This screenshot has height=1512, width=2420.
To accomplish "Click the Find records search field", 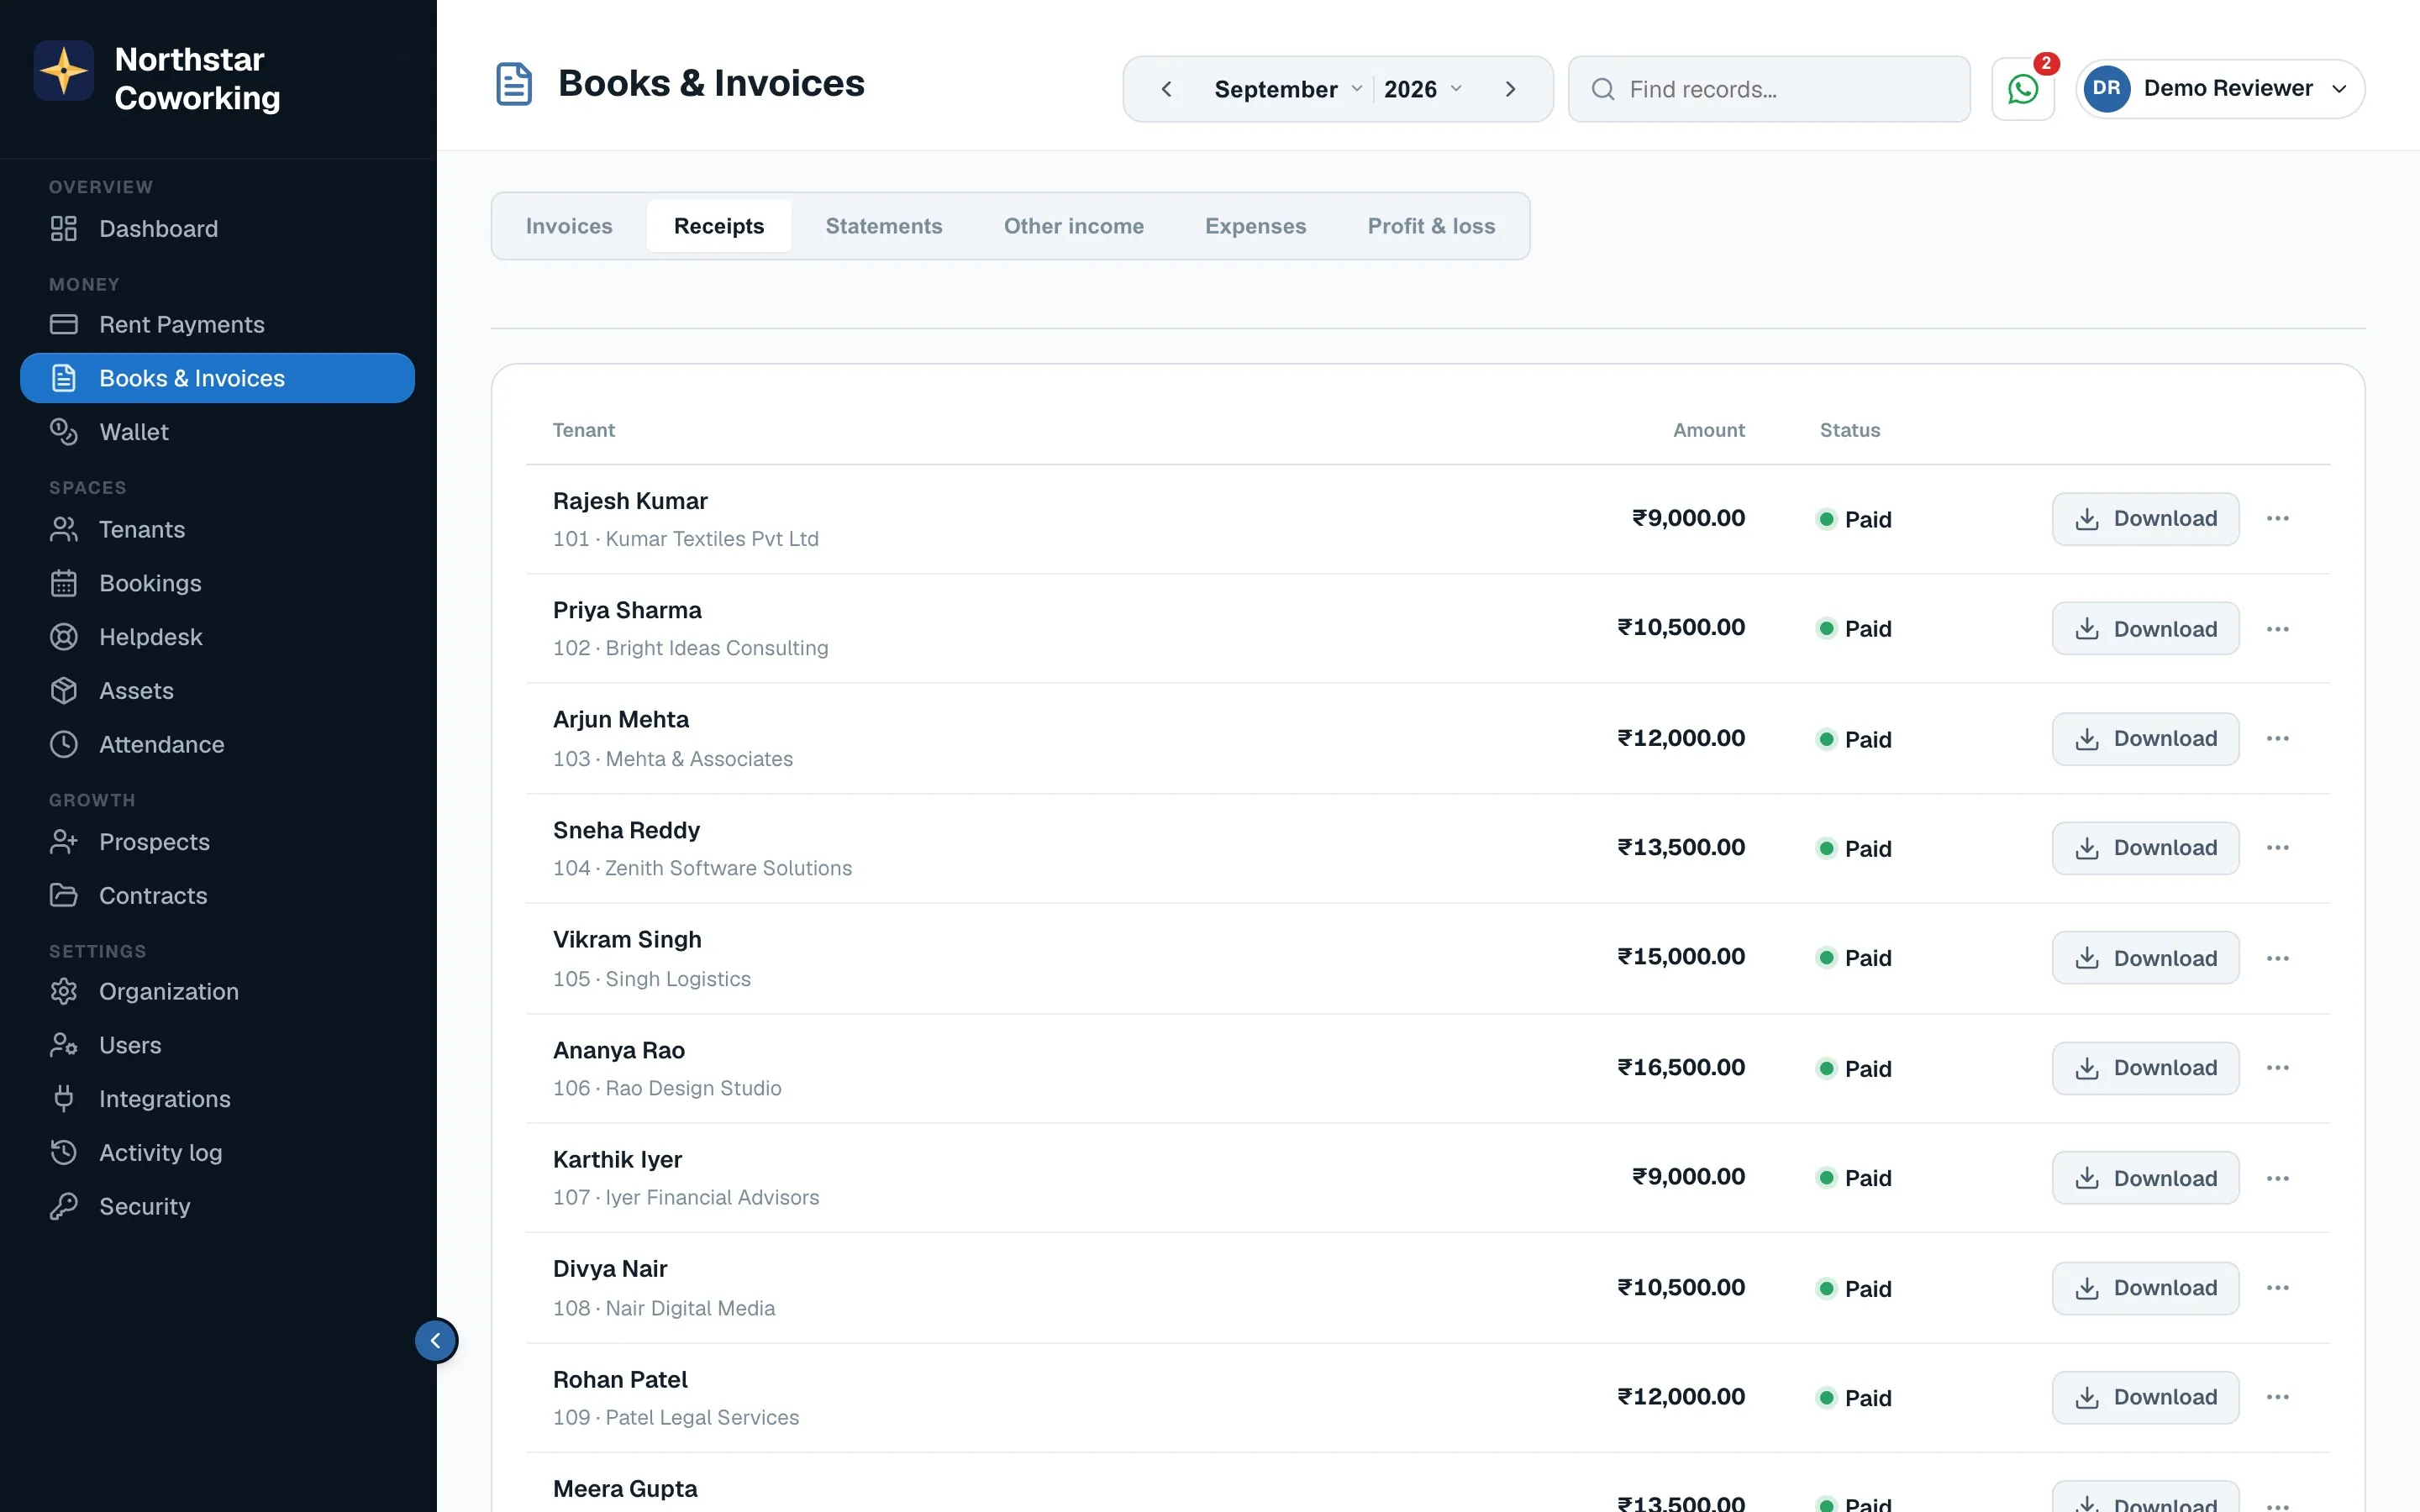I will (1769, 89).
